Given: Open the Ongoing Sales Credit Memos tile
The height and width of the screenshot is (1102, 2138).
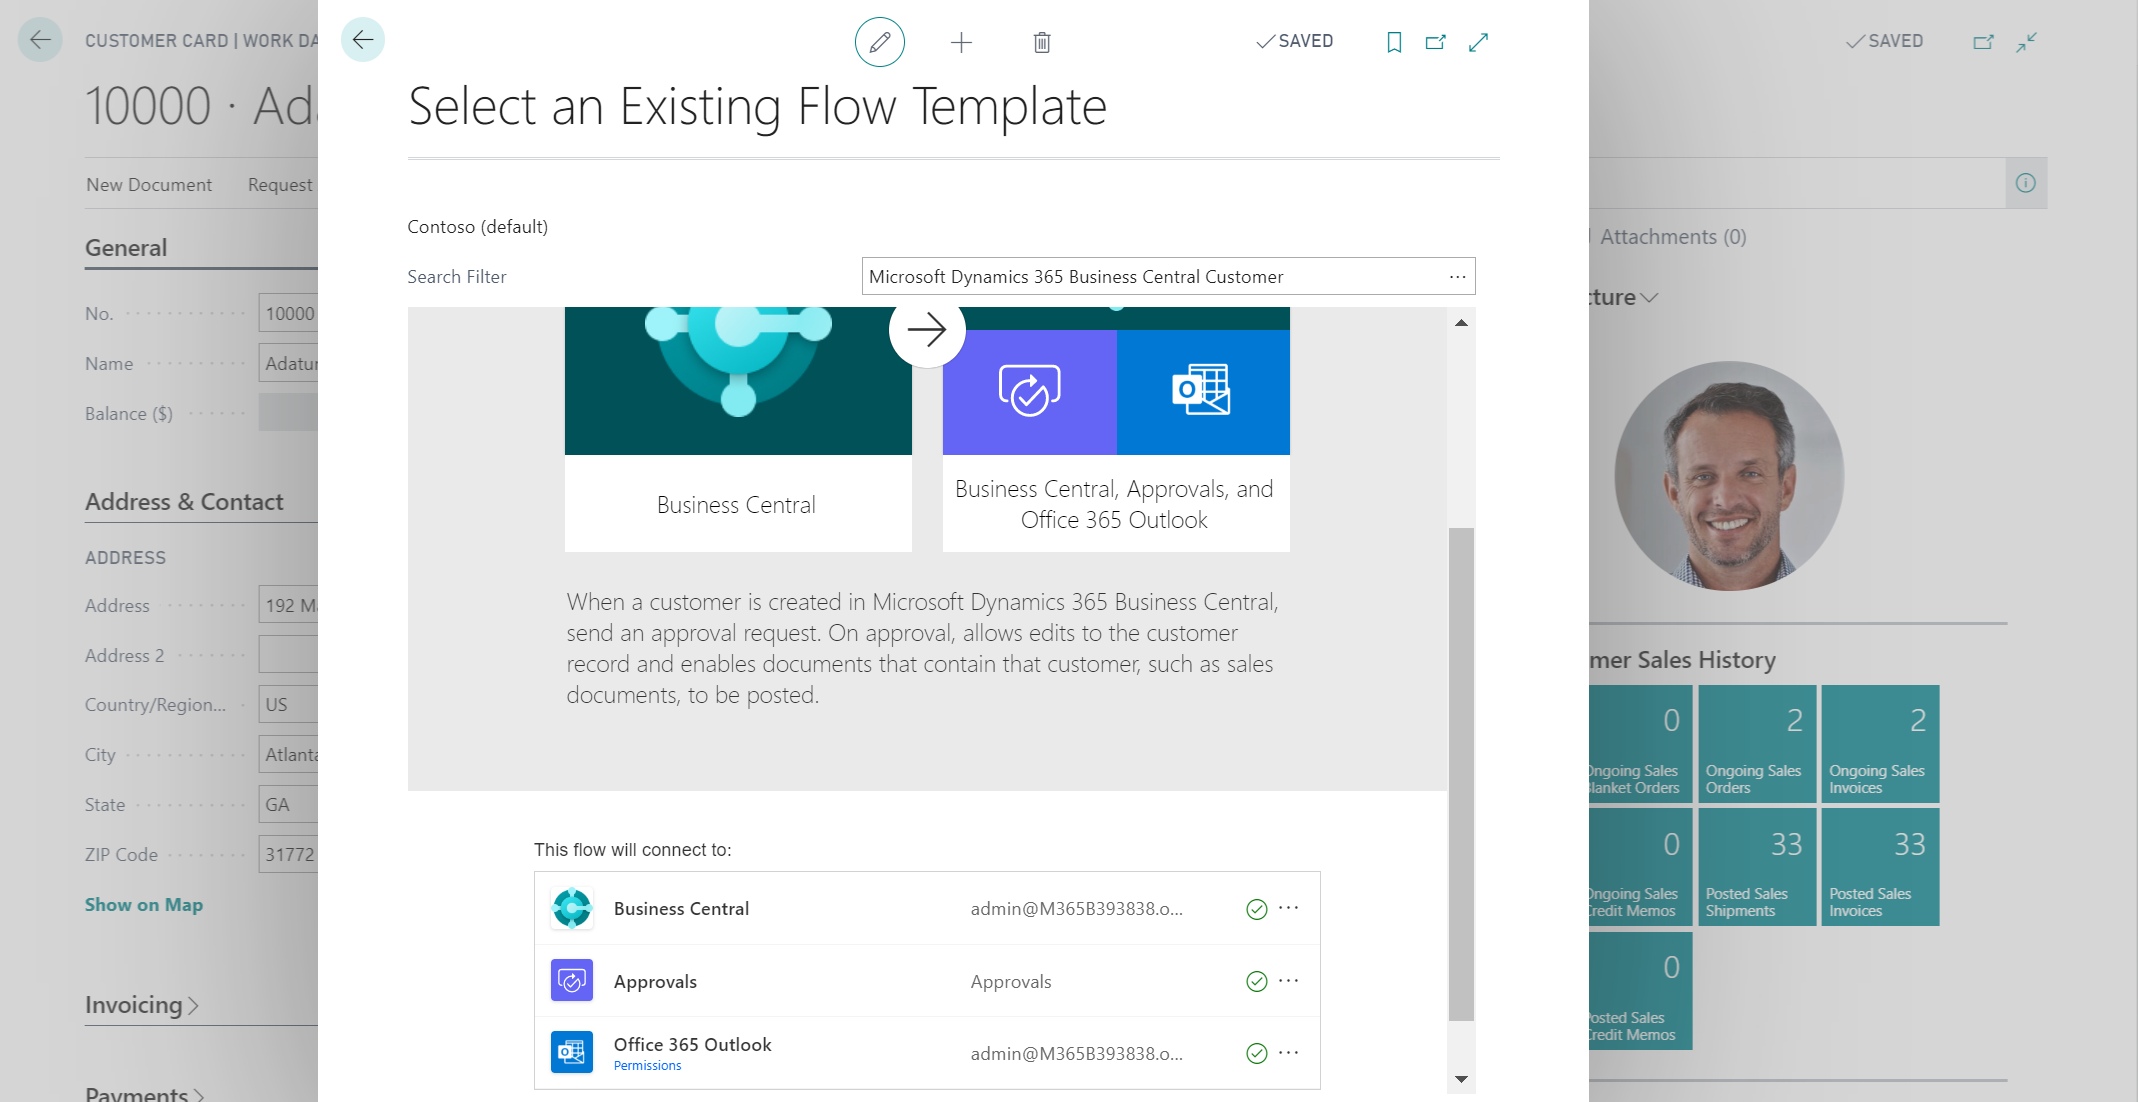Looking at the screenshot, I should pyautogui.click(x=1640, y=867).
